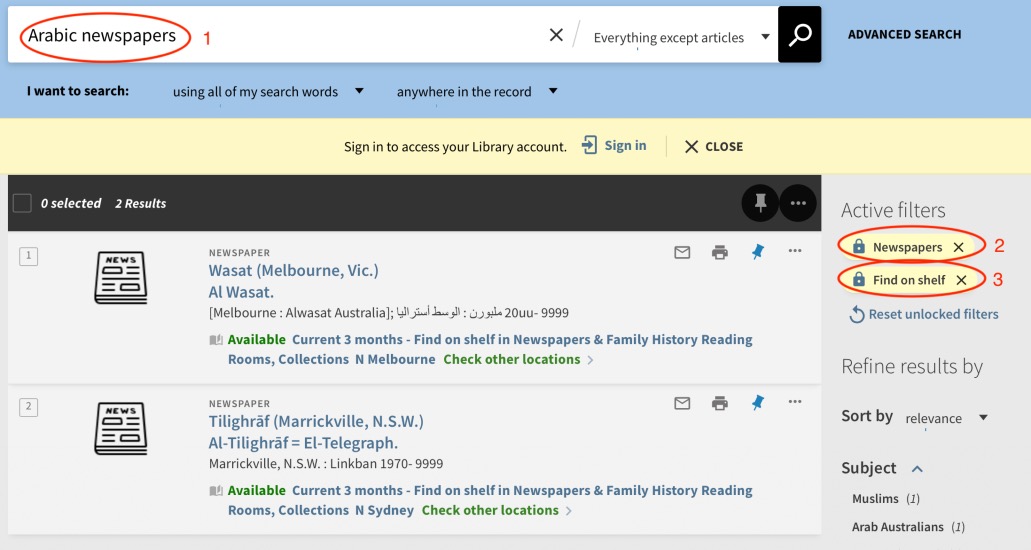Print the Wasat record
The height and width of the screenshot is (550, 1031).
pos(720,252)
